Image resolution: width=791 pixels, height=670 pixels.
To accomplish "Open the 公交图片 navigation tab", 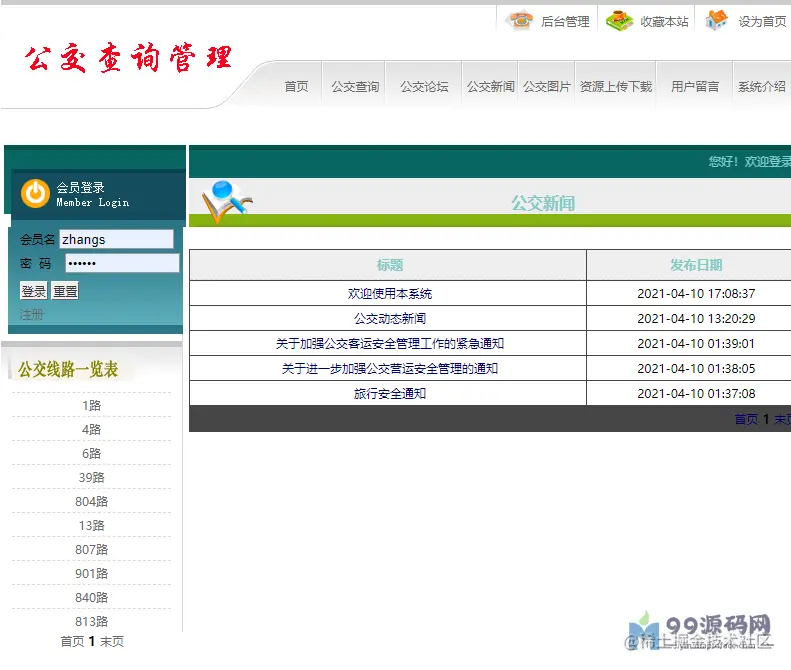I will tap(547, 87).
